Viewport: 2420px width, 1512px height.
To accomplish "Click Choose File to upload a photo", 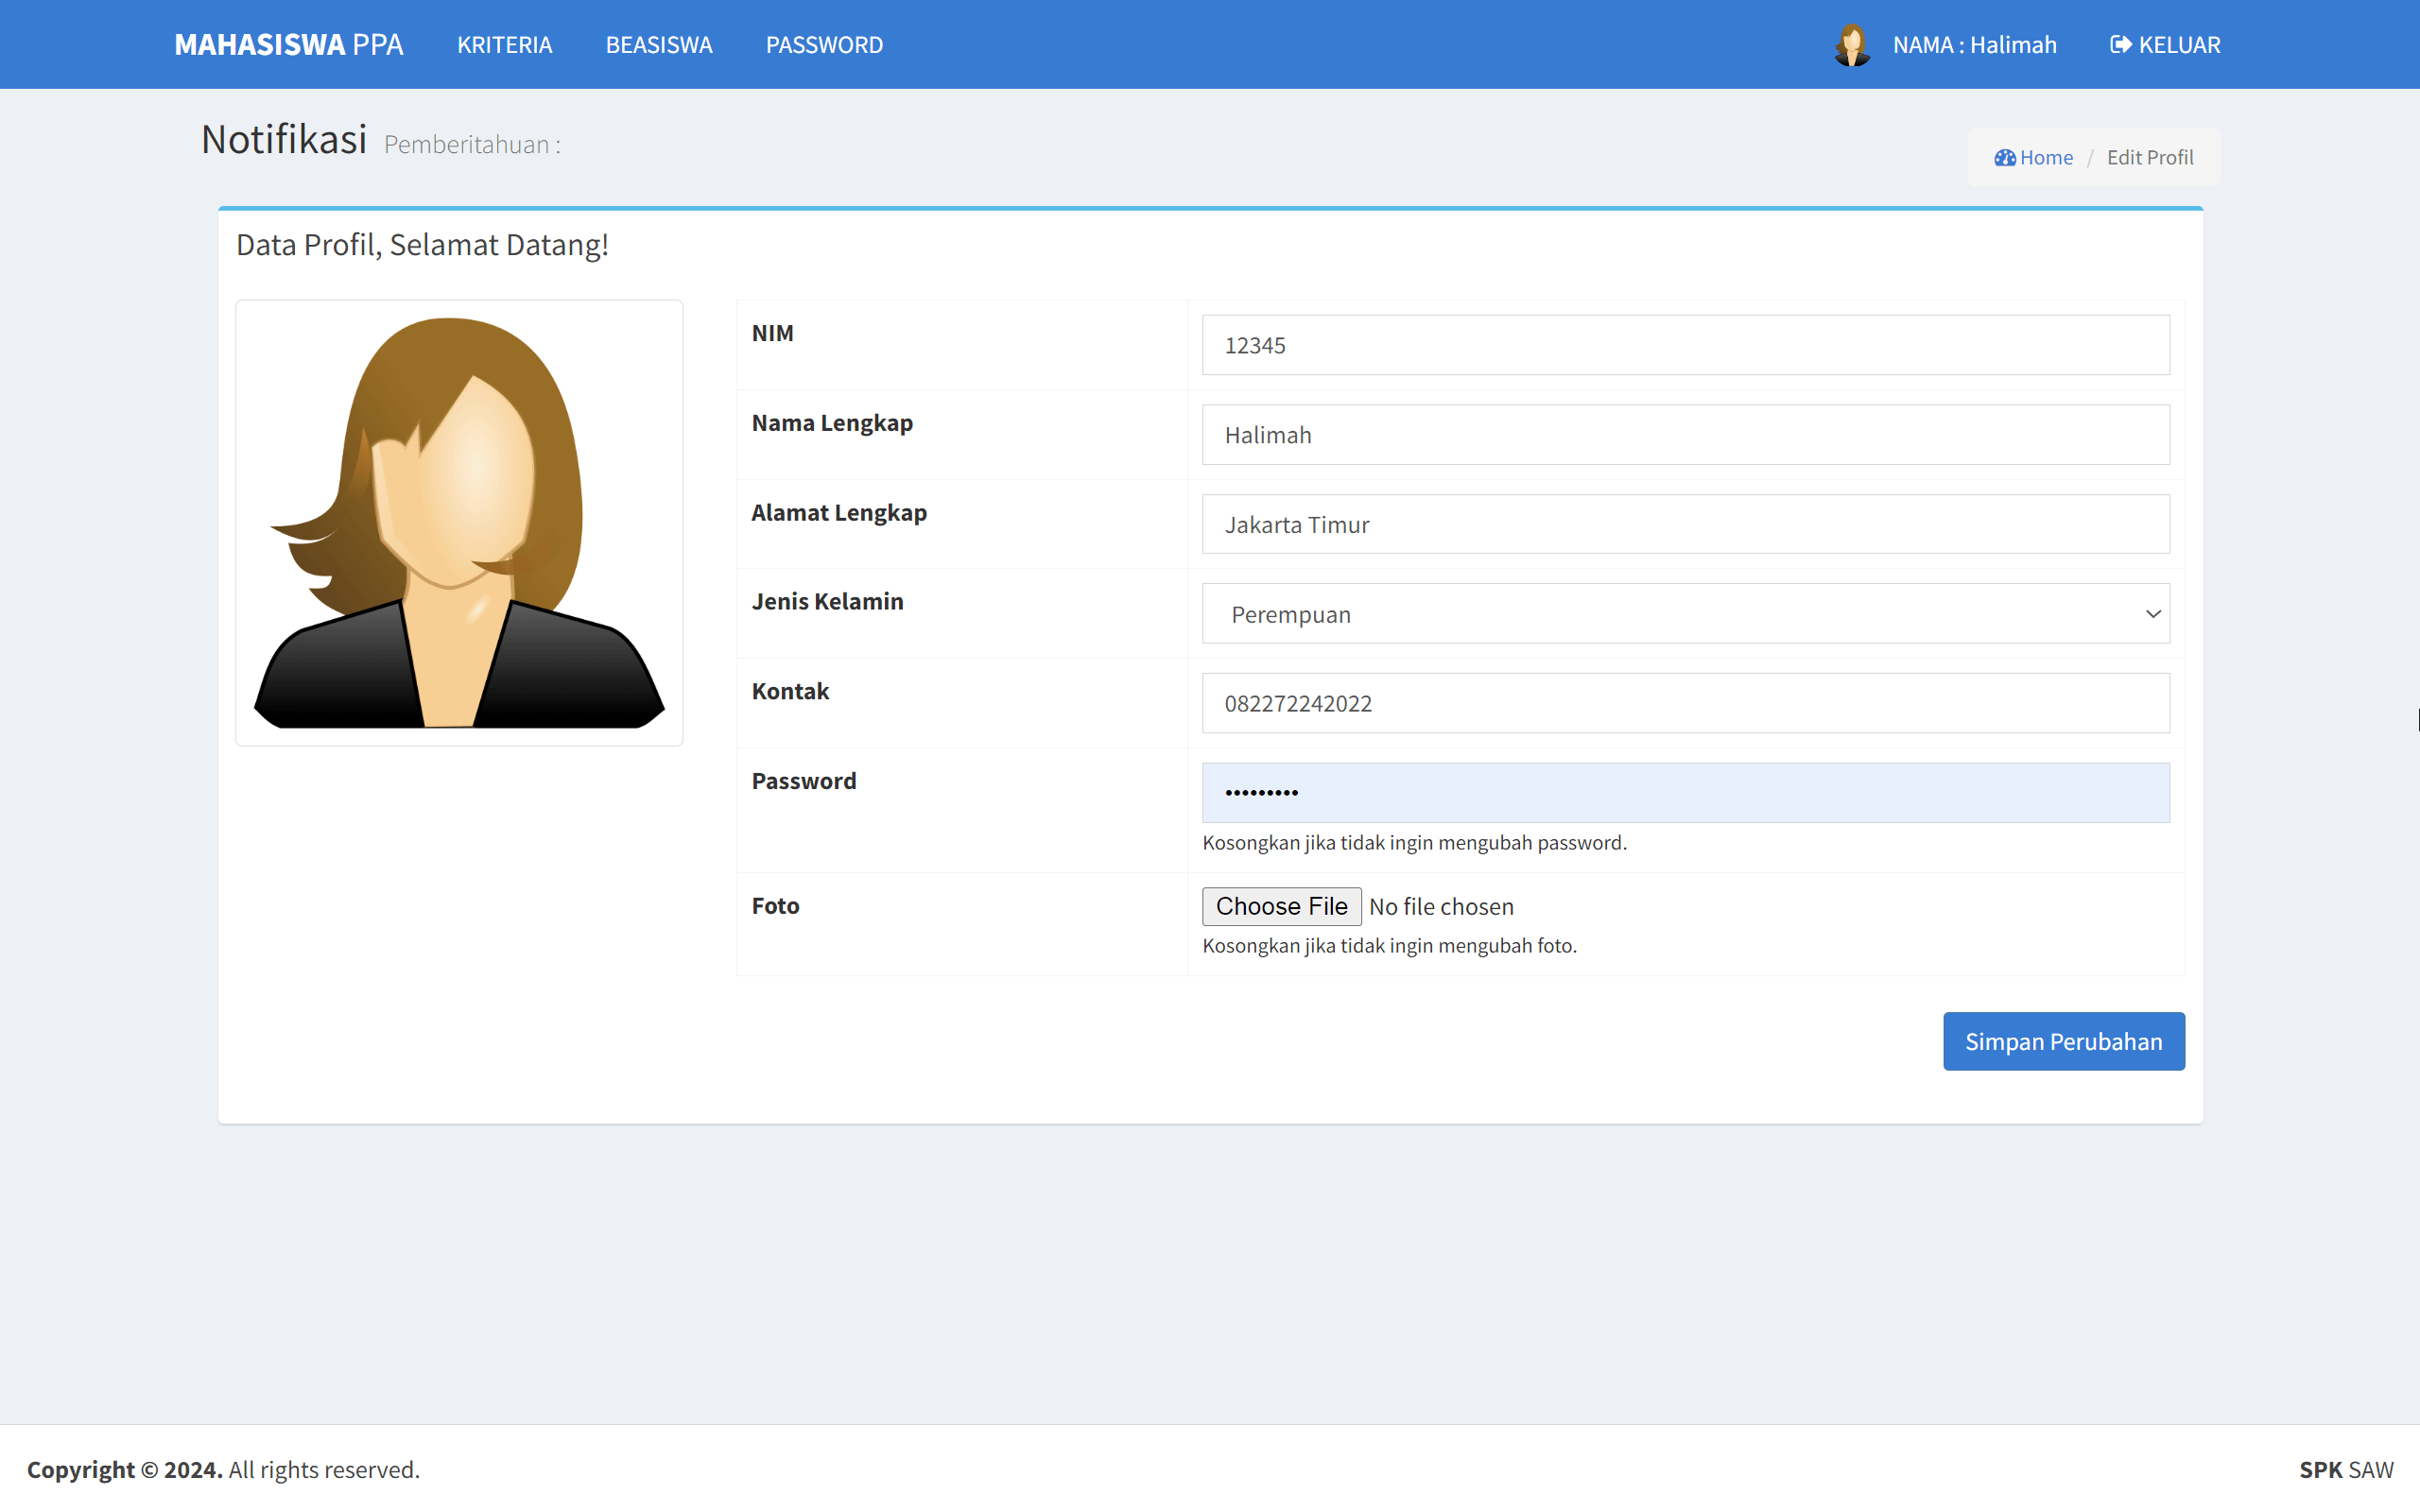I will (x=1281, y=906).
